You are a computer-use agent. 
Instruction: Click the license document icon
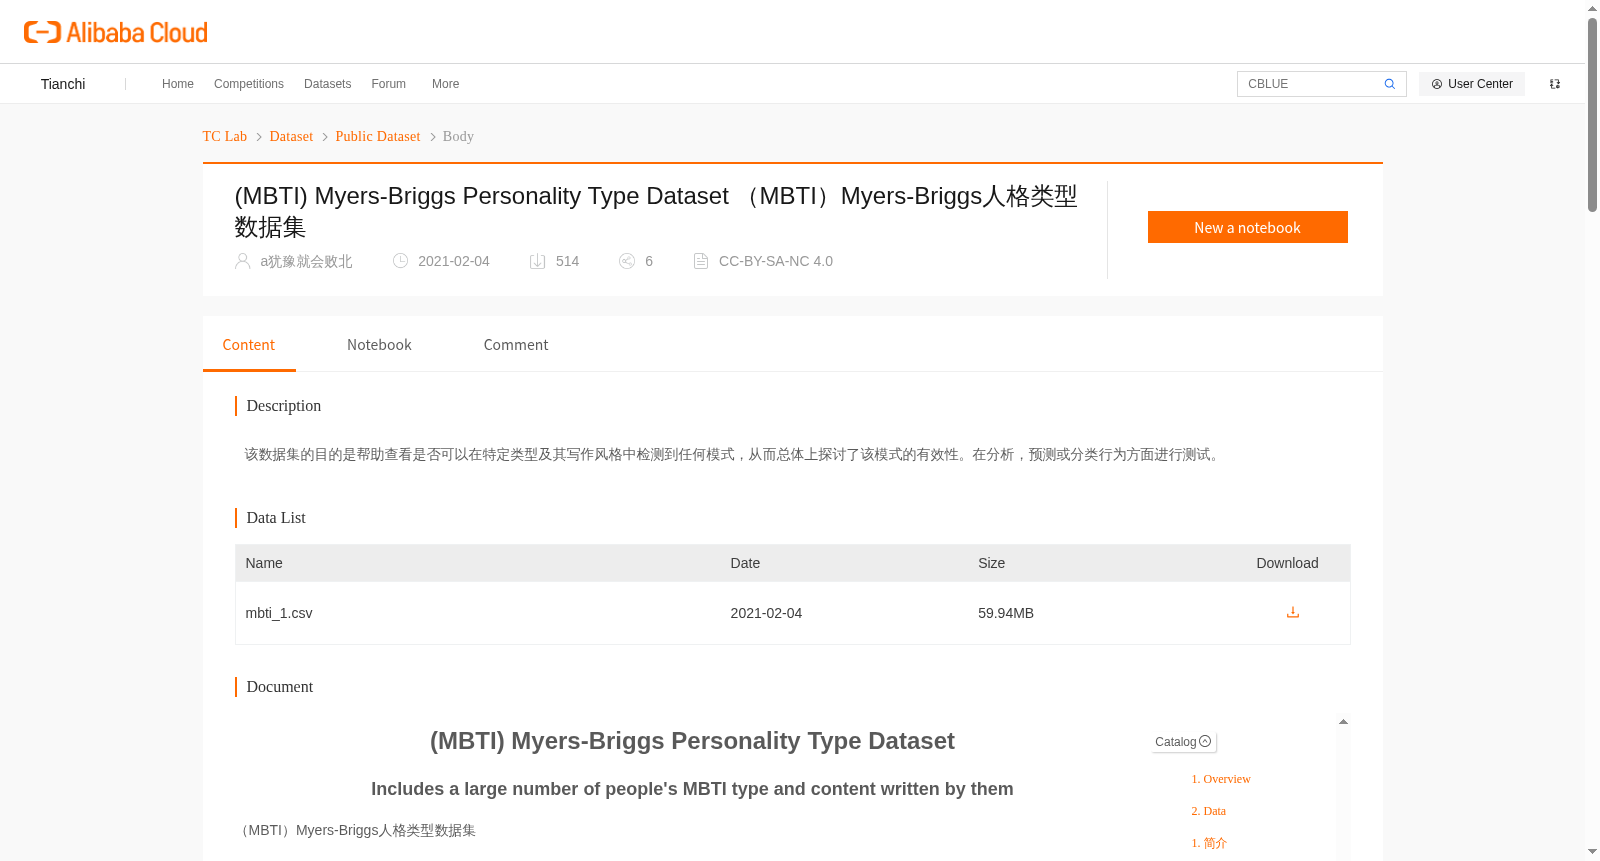pyautogui.click(x=701, y=261)
